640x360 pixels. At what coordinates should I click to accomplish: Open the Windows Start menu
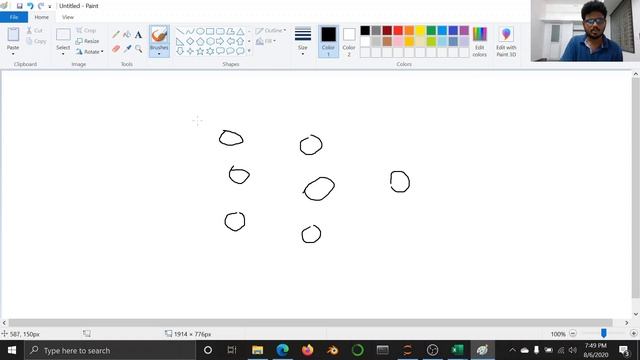click(12, 350)
